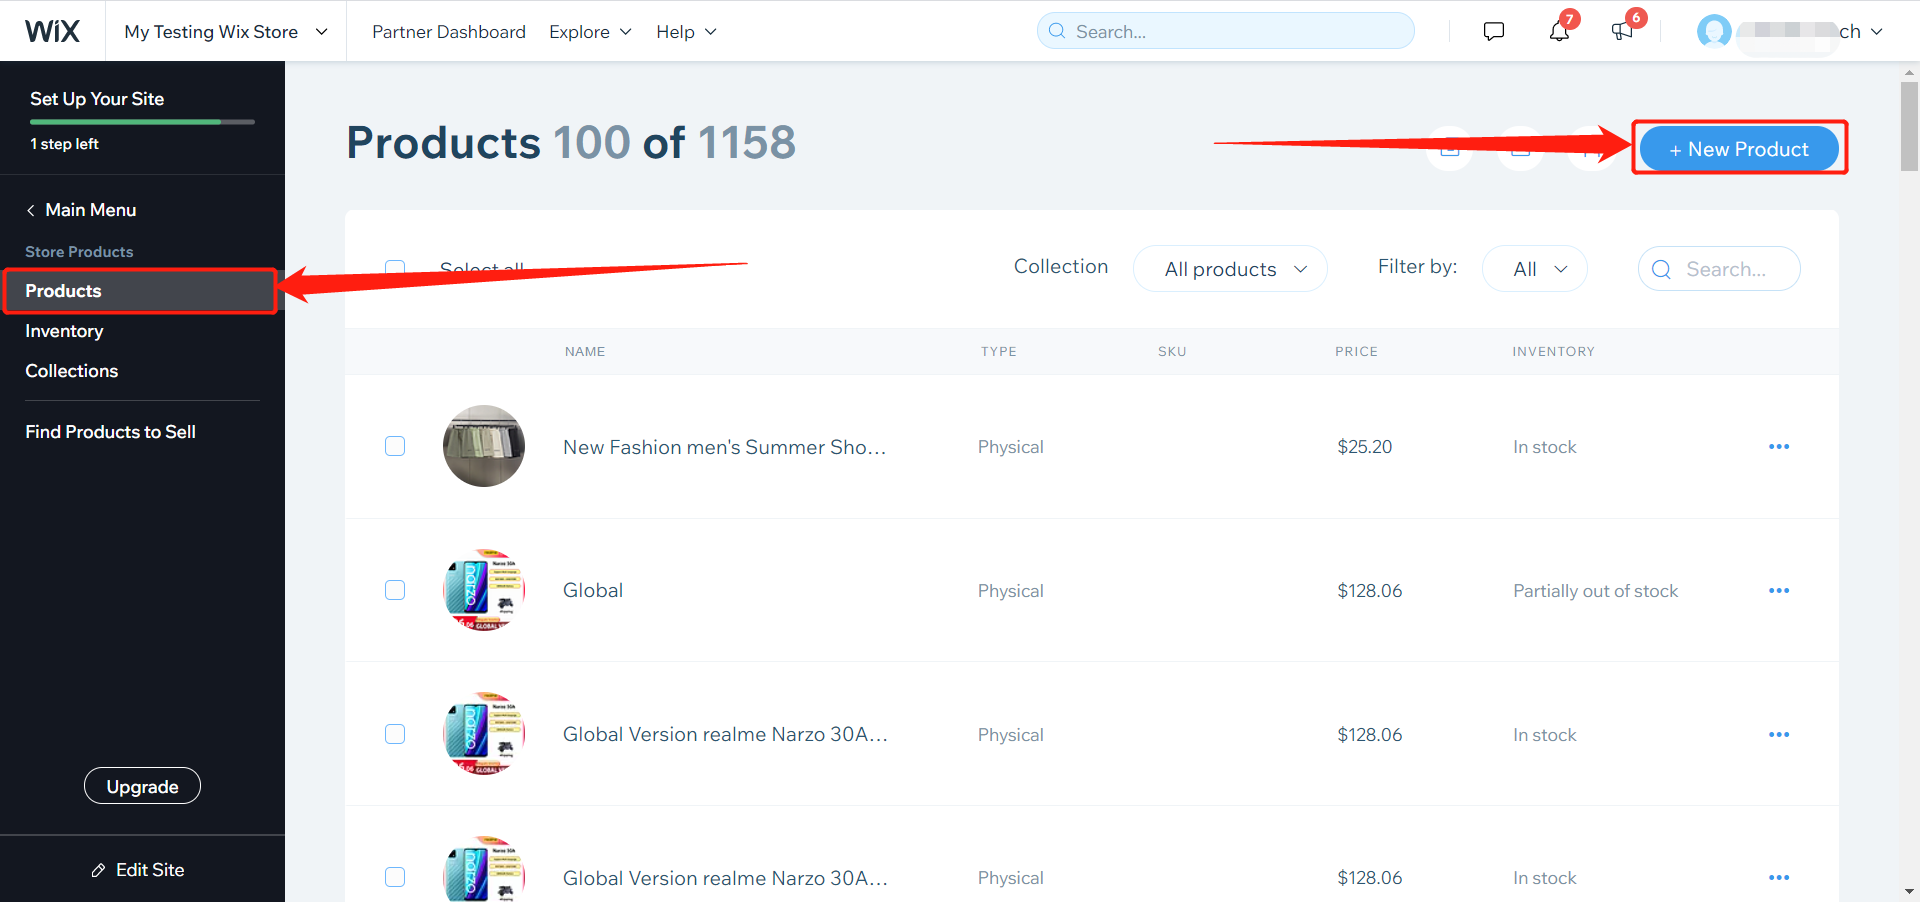The height and width of the screenshot is (902, 1920).
Task: Click In stock for New Fashion men's Summer
Action: pyautogui.click(x=1544, y=447)
